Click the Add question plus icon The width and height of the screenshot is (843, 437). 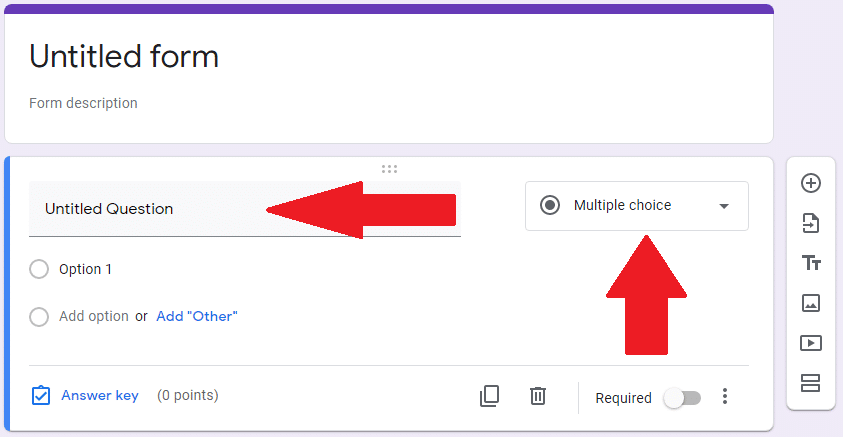tap(811, 183)
